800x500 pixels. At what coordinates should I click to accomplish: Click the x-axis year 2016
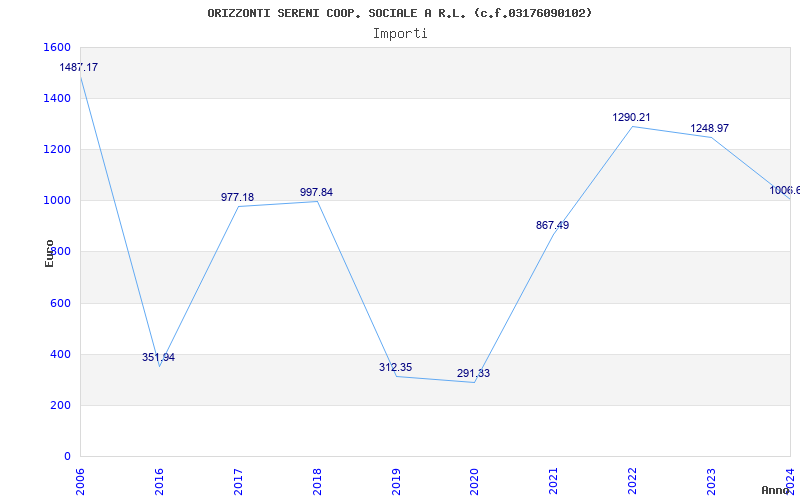(x=159, y=481)
